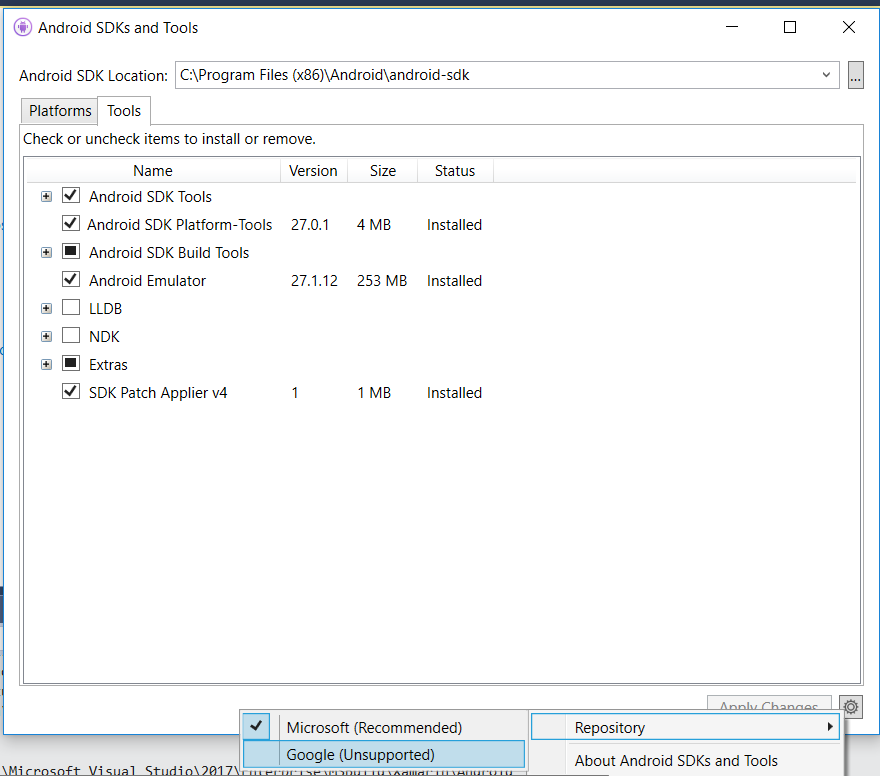Click the Android Emulator installed status

click(454, 280)
